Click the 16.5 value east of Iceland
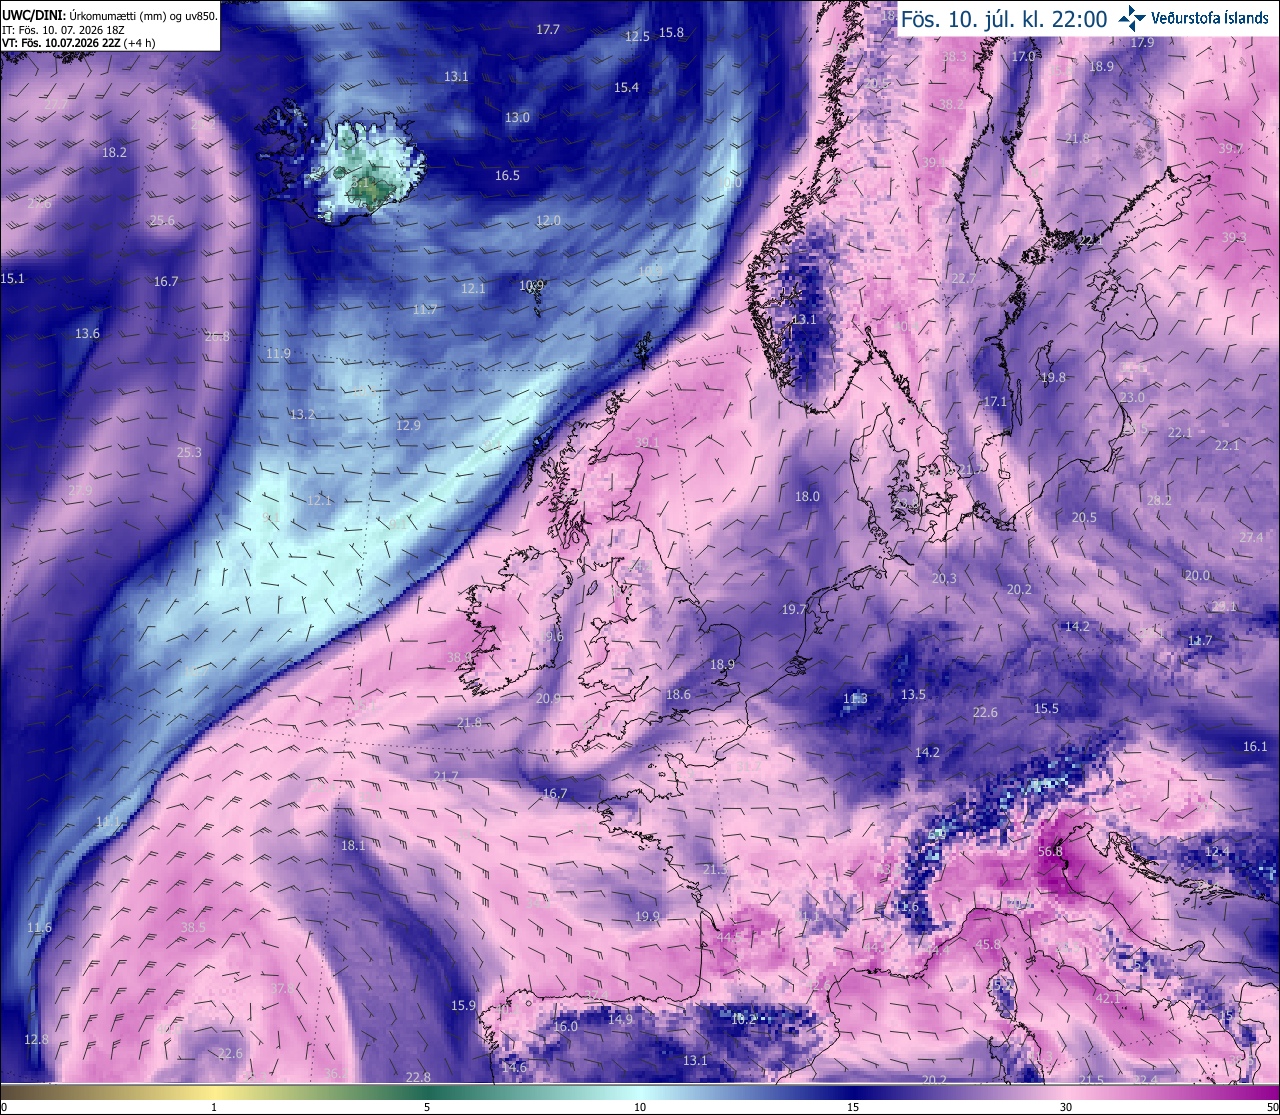Viewport: 1280px width, 1115px height. tap(507, 175)
